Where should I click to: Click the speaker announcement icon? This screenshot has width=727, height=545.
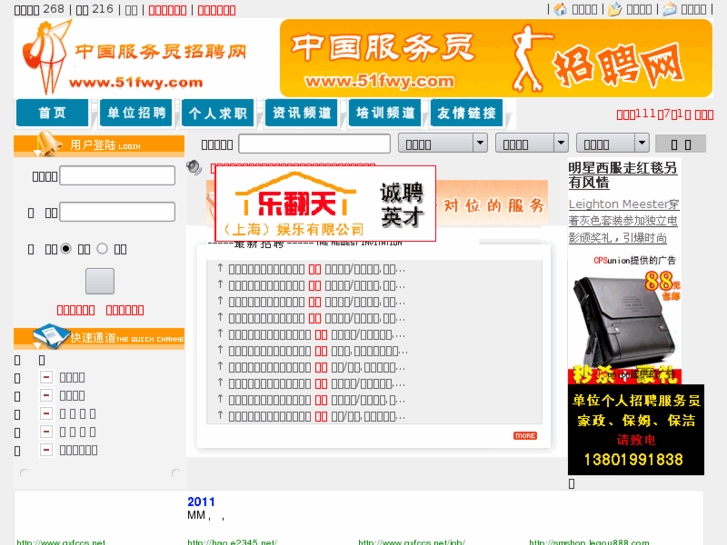click(194, 167)
